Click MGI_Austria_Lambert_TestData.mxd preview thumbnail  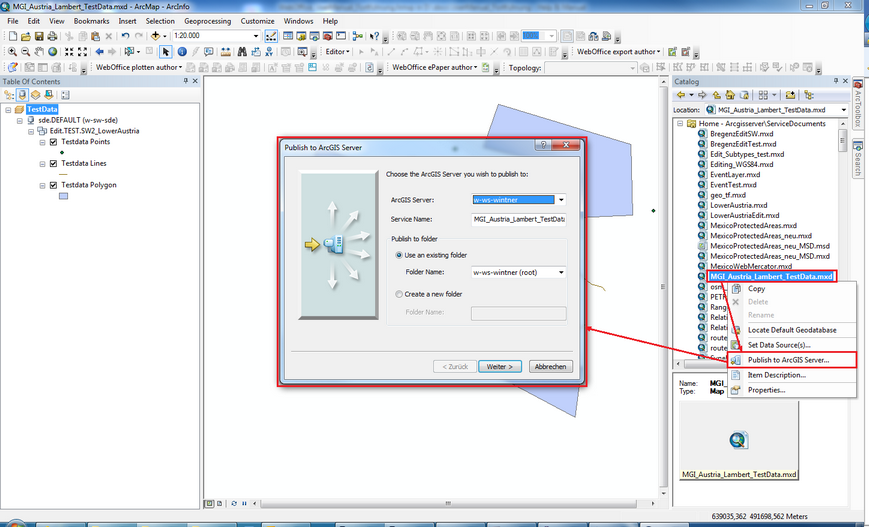tap(738, 441)
